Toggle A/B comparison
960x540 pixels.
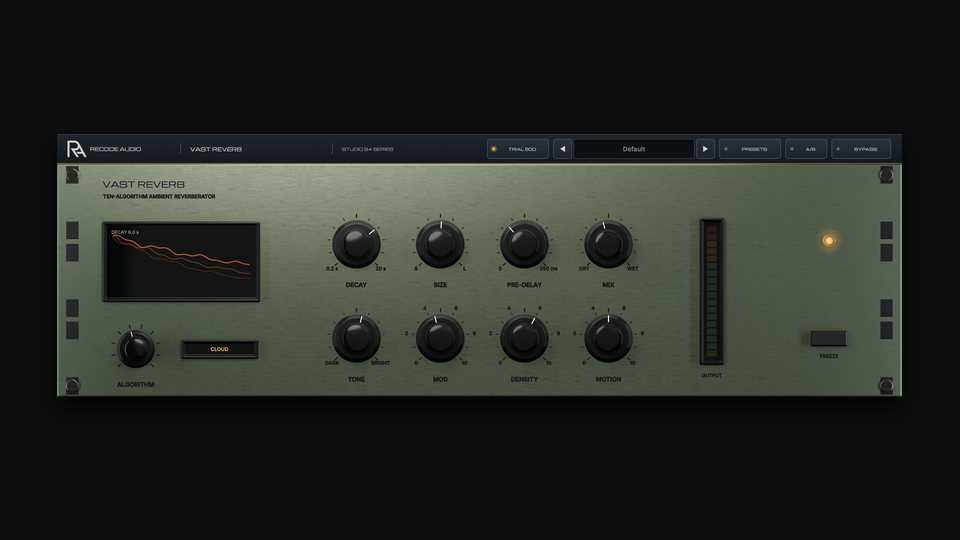tap(806, 149)
